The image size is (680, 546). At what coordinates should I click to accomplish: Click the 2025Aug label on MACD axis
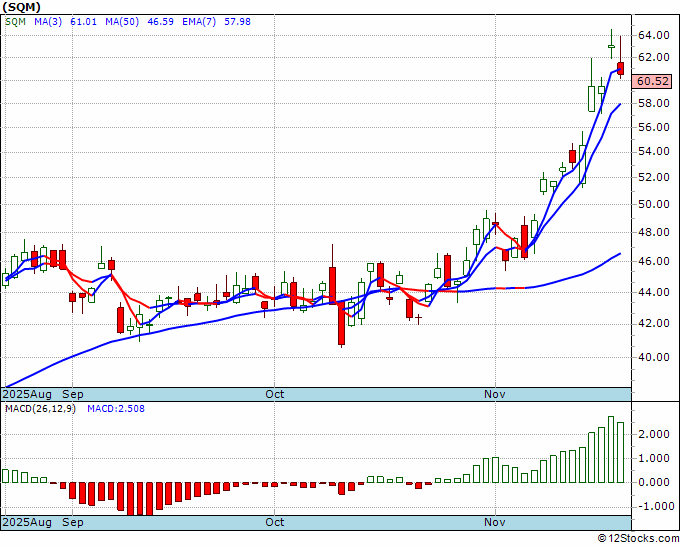tap(27, 522)
